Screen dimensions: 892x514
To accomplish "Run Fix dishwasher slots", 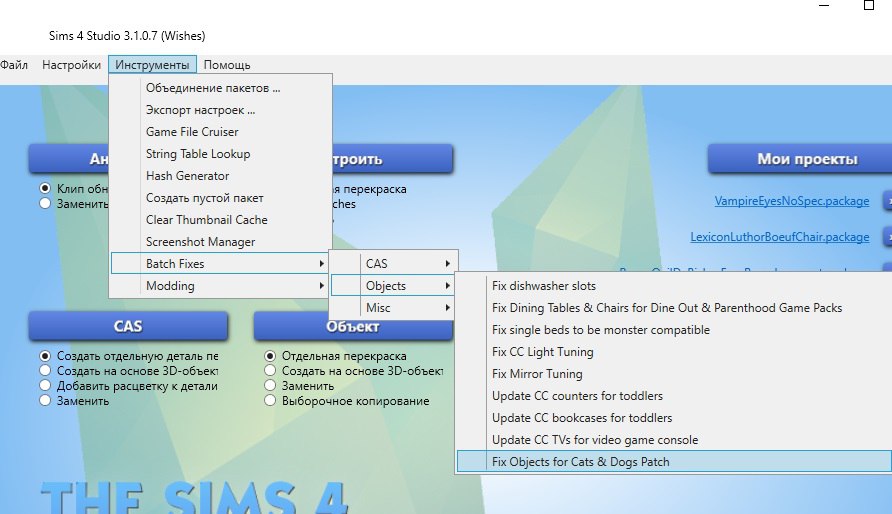I will tap(674, 285).
